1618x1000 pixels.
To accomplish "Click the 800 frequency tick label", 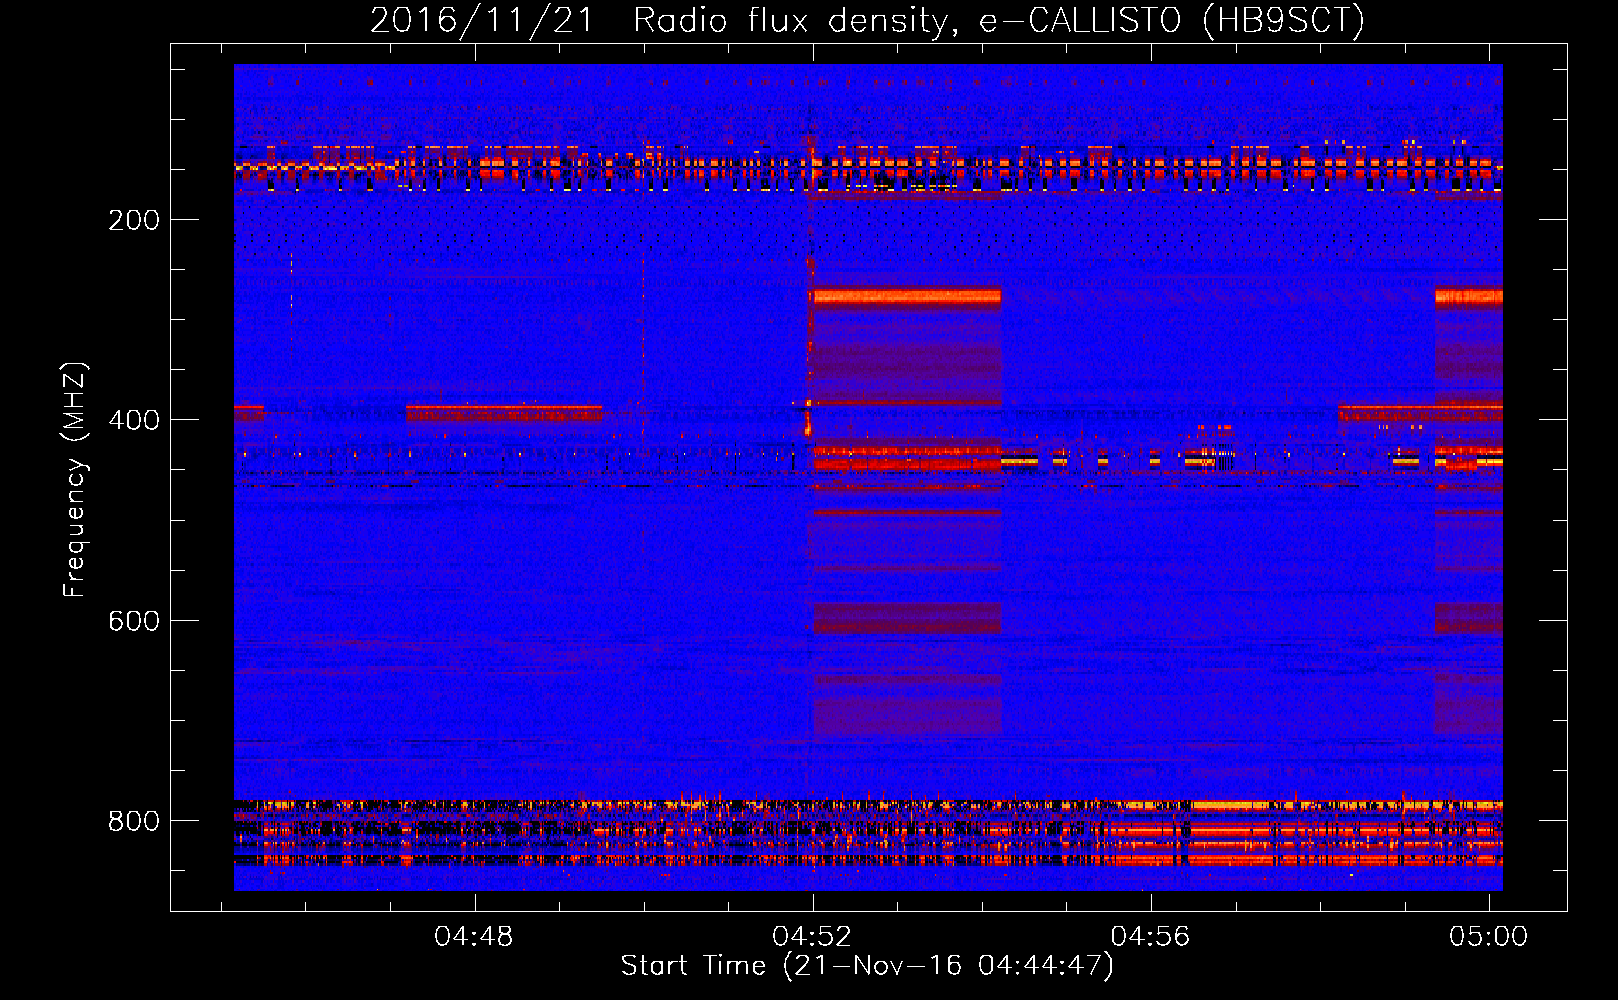I will point(134,821).
